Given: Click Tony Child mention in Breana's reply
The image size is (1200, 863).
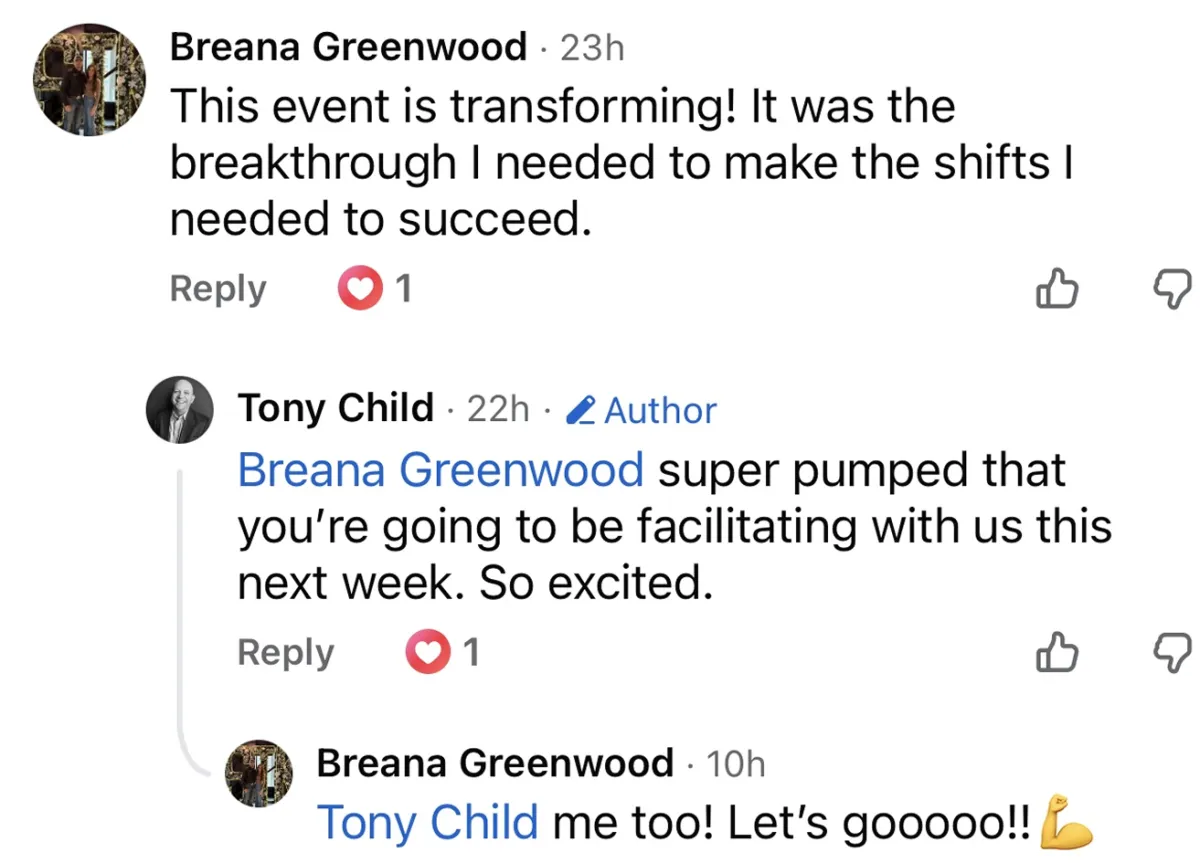Looking at the screenshot, I should click(428, 822).
